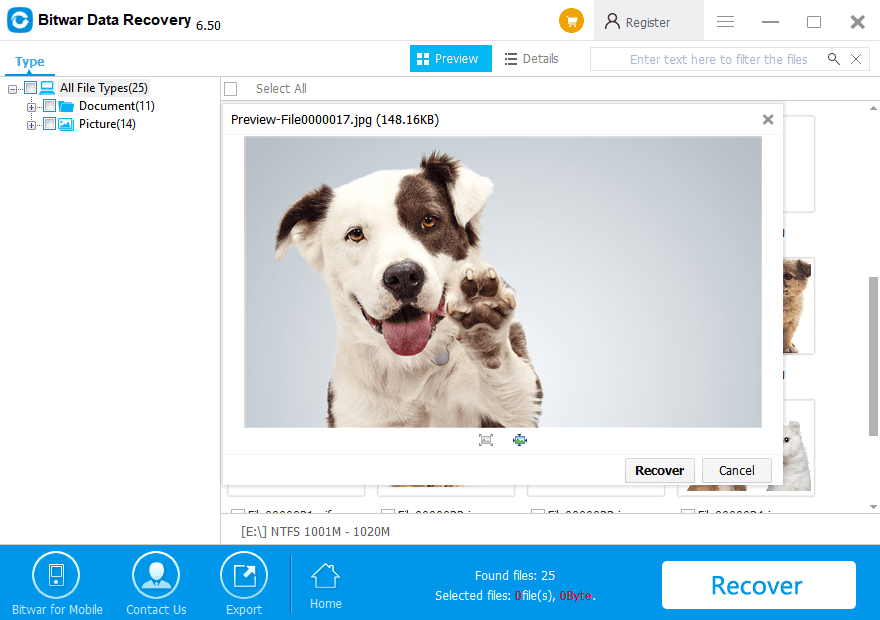
Task: Click the orange shopping cart icon
Action: coord(571,21)
